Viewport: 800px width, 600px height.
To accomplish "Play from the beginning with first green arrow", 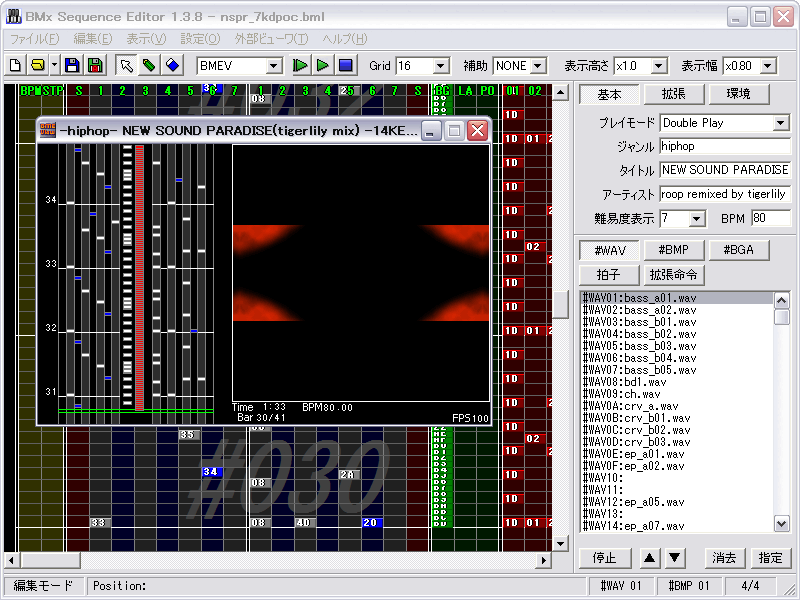I will pos(300,66).
